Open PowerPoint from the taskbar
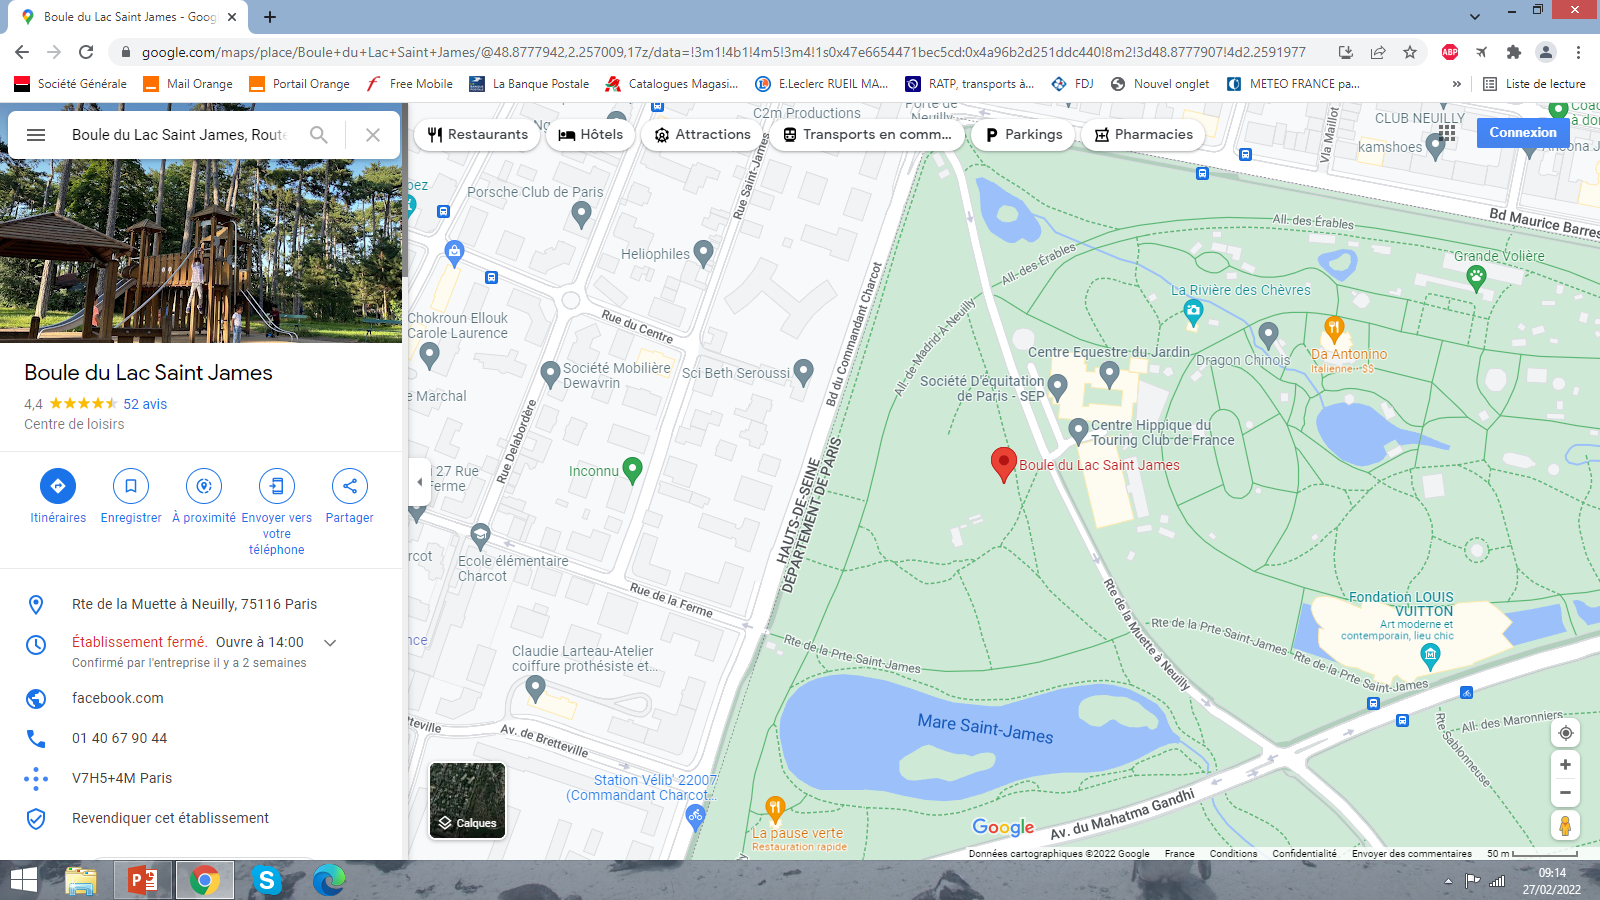This screenshot has width=1600, height=900. [x=143, y=880]
